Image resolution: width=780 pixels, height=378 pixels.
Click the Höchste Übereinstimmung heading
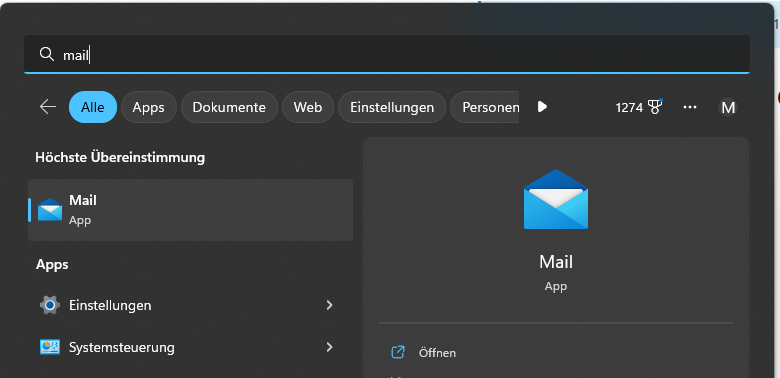pyautogui.click(x=120, y=158)
